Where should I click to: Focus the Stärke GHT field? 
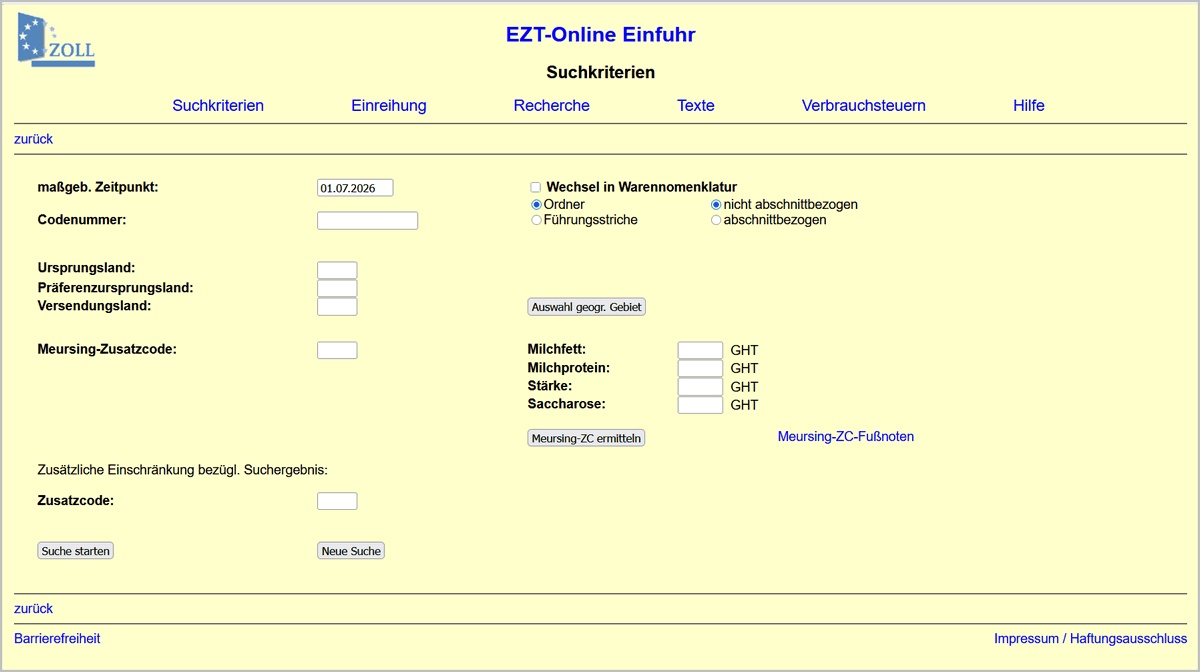[x=700, y=386]
